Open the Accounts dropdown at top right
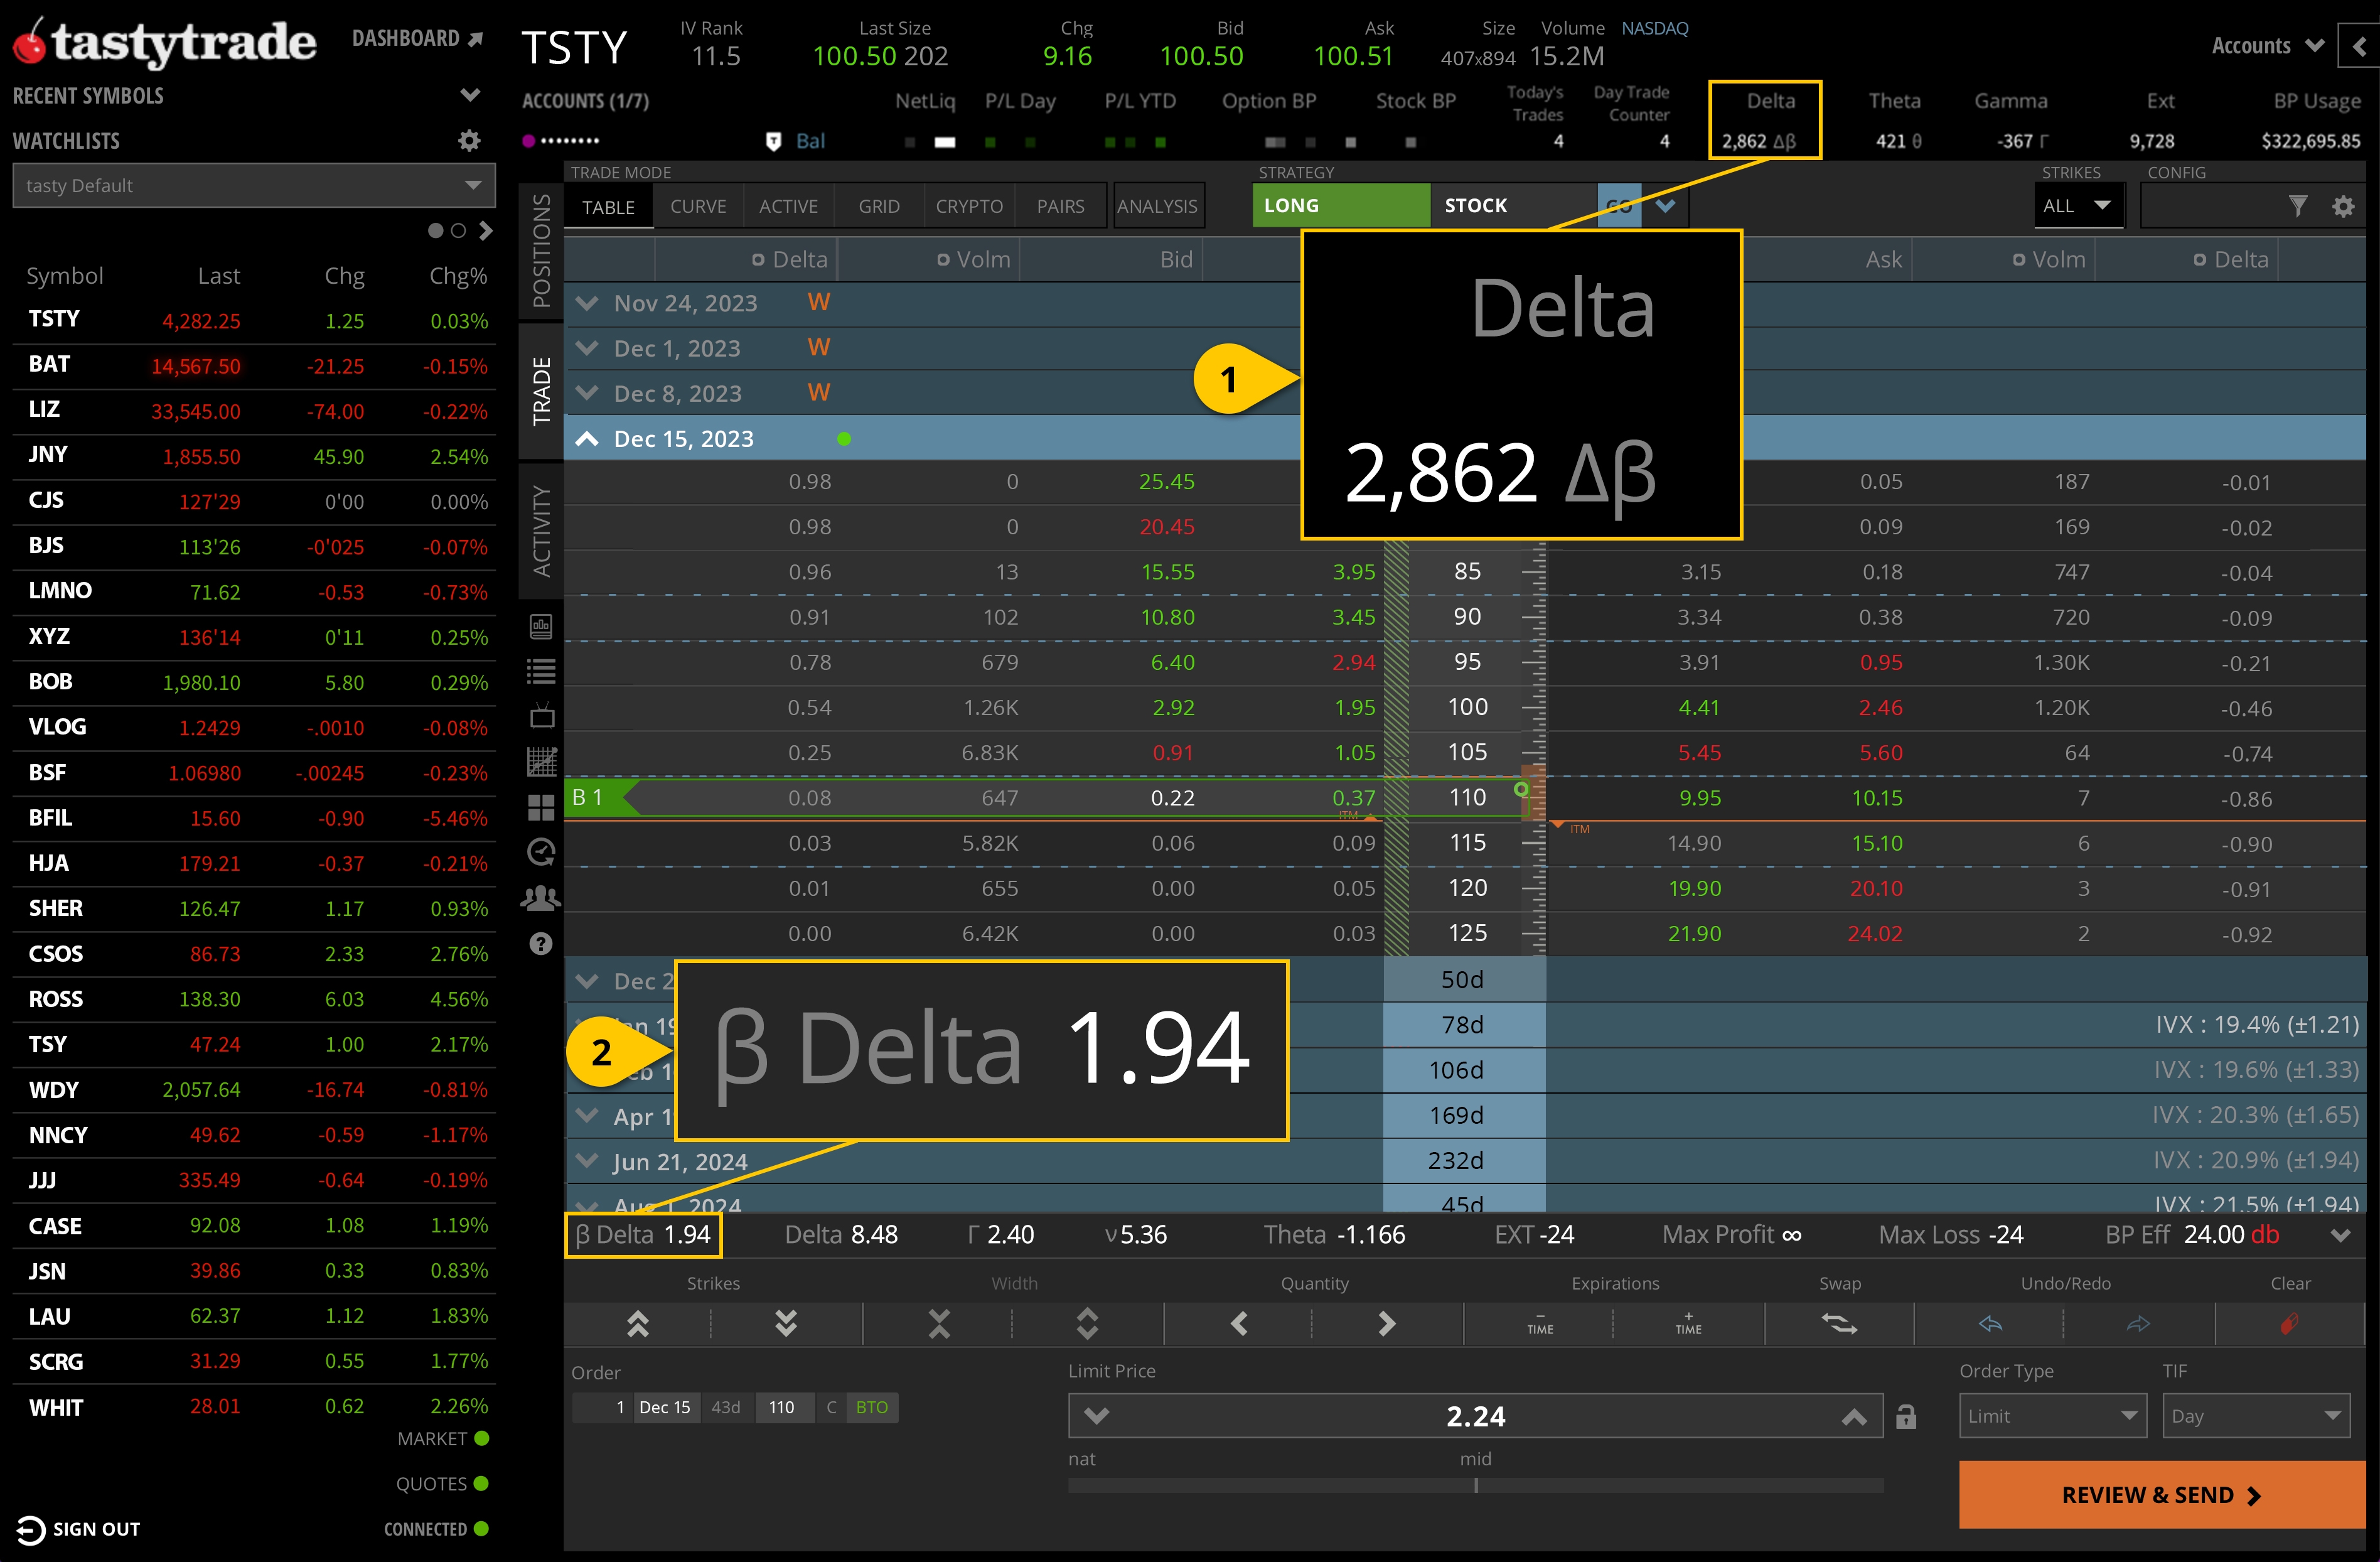This screenshot has height=1562, width=2380. (x=2264, y=45)
